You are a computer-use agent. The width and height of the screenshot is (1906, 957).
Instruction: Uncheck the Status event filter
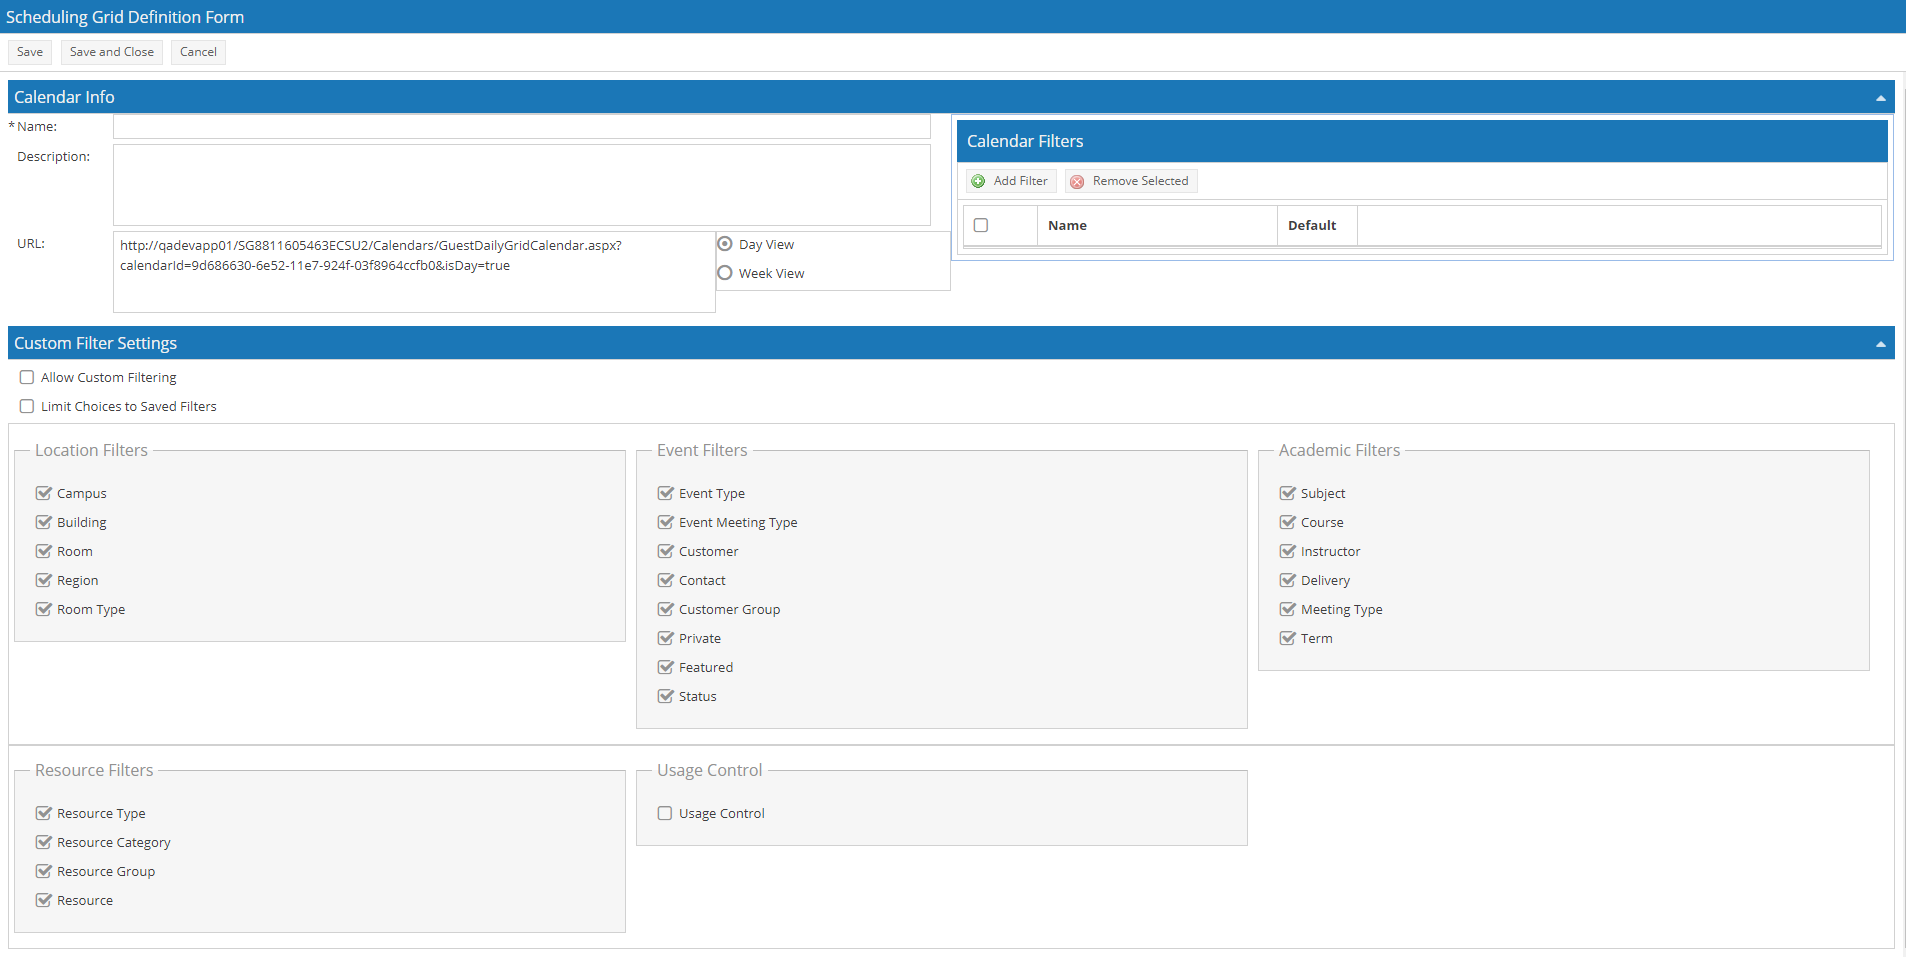(666, 696)
